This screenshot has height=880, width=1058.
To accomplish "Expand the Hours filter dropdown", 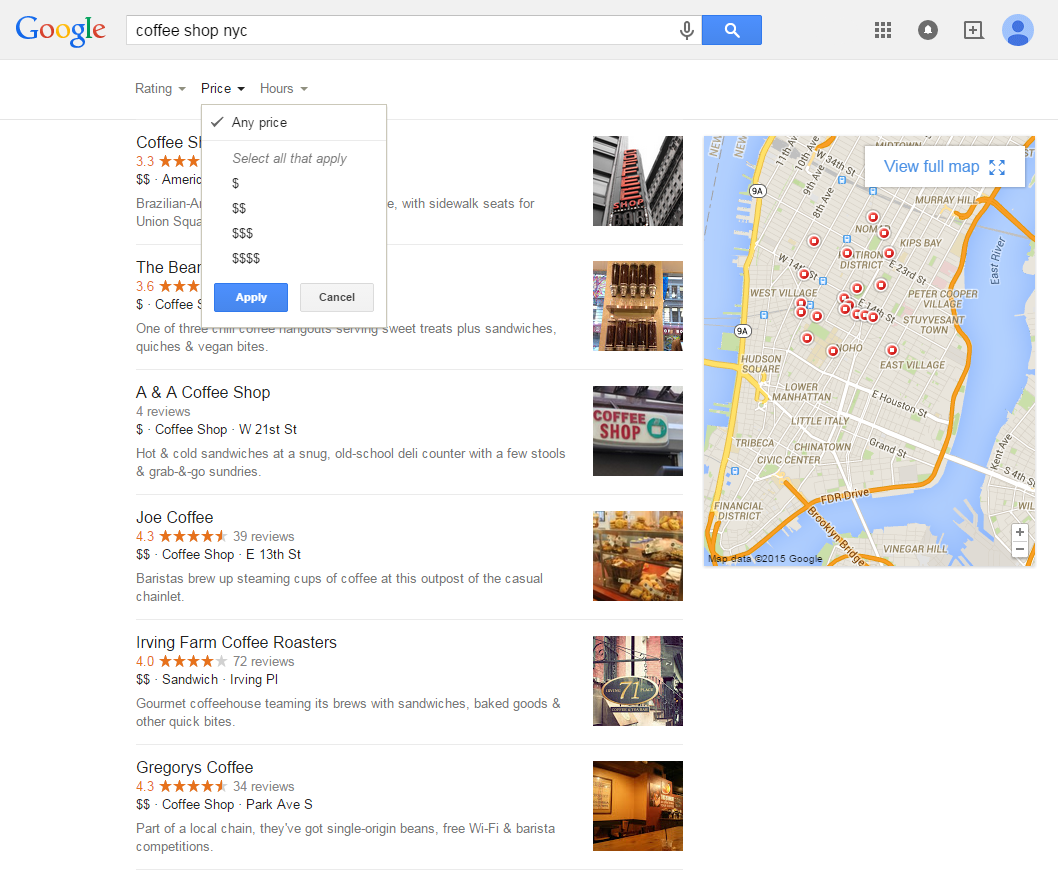I will point(283,88).
